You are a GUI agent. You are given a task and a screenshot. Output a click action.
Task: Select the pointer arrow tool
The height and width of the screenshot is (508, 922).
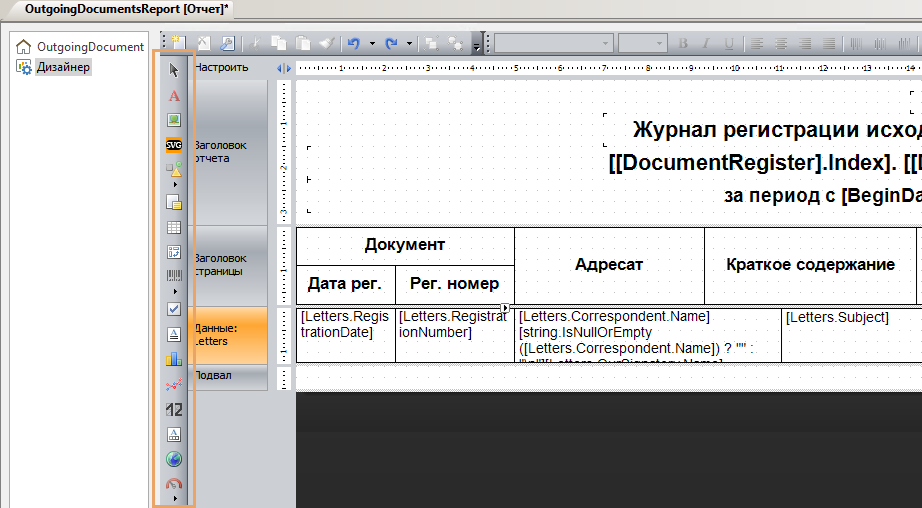[x=174, y=70]
